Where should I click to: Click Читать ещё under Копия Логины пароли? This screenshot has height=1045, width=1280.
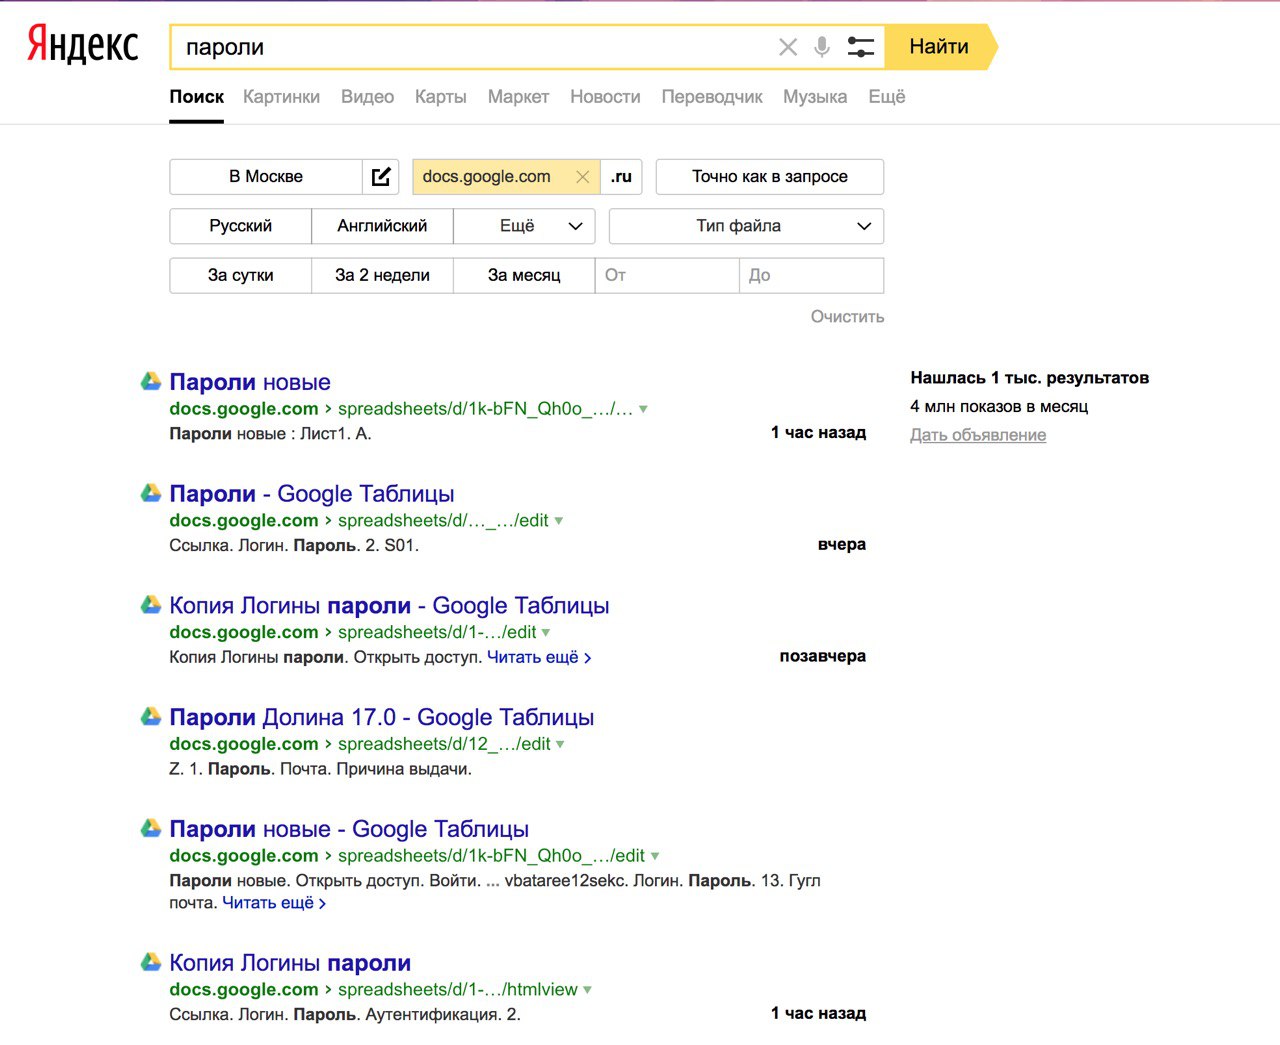(x=539, y=657)
